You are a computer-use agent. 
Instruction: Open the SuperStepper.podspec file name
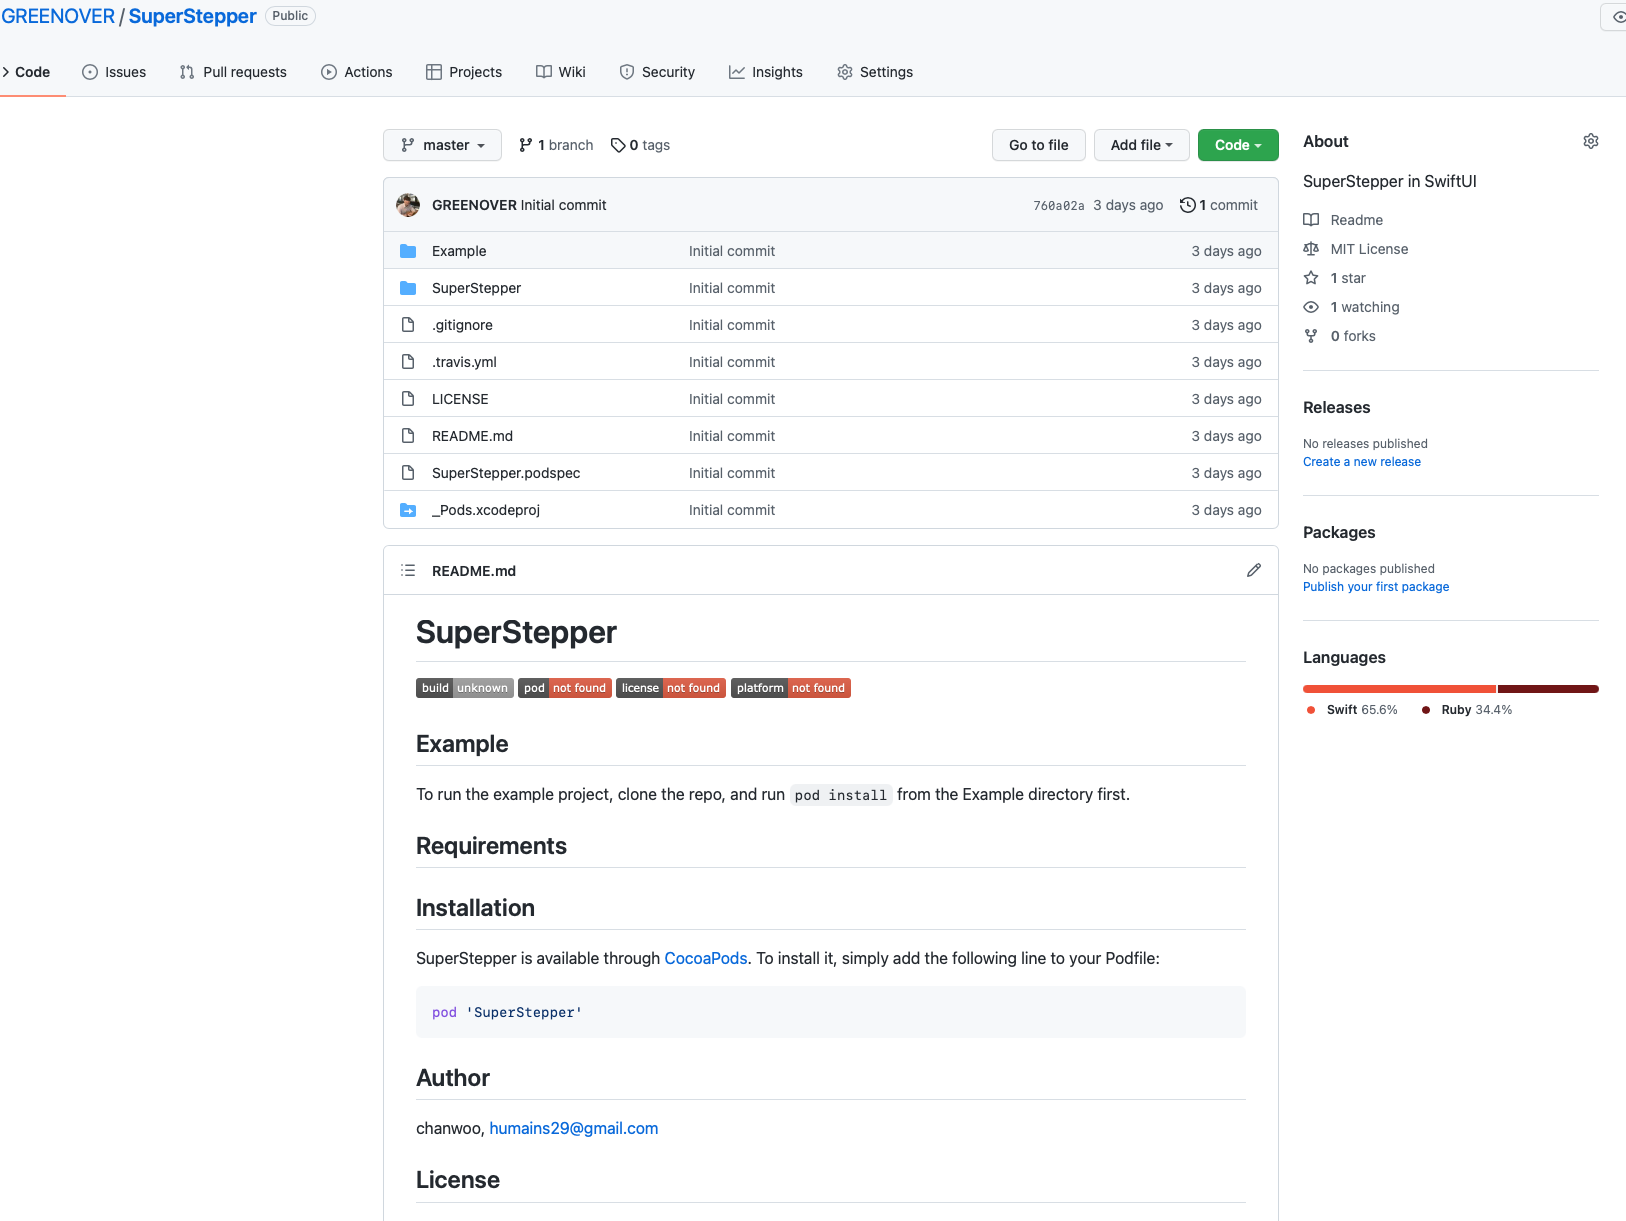click(506, 473)
